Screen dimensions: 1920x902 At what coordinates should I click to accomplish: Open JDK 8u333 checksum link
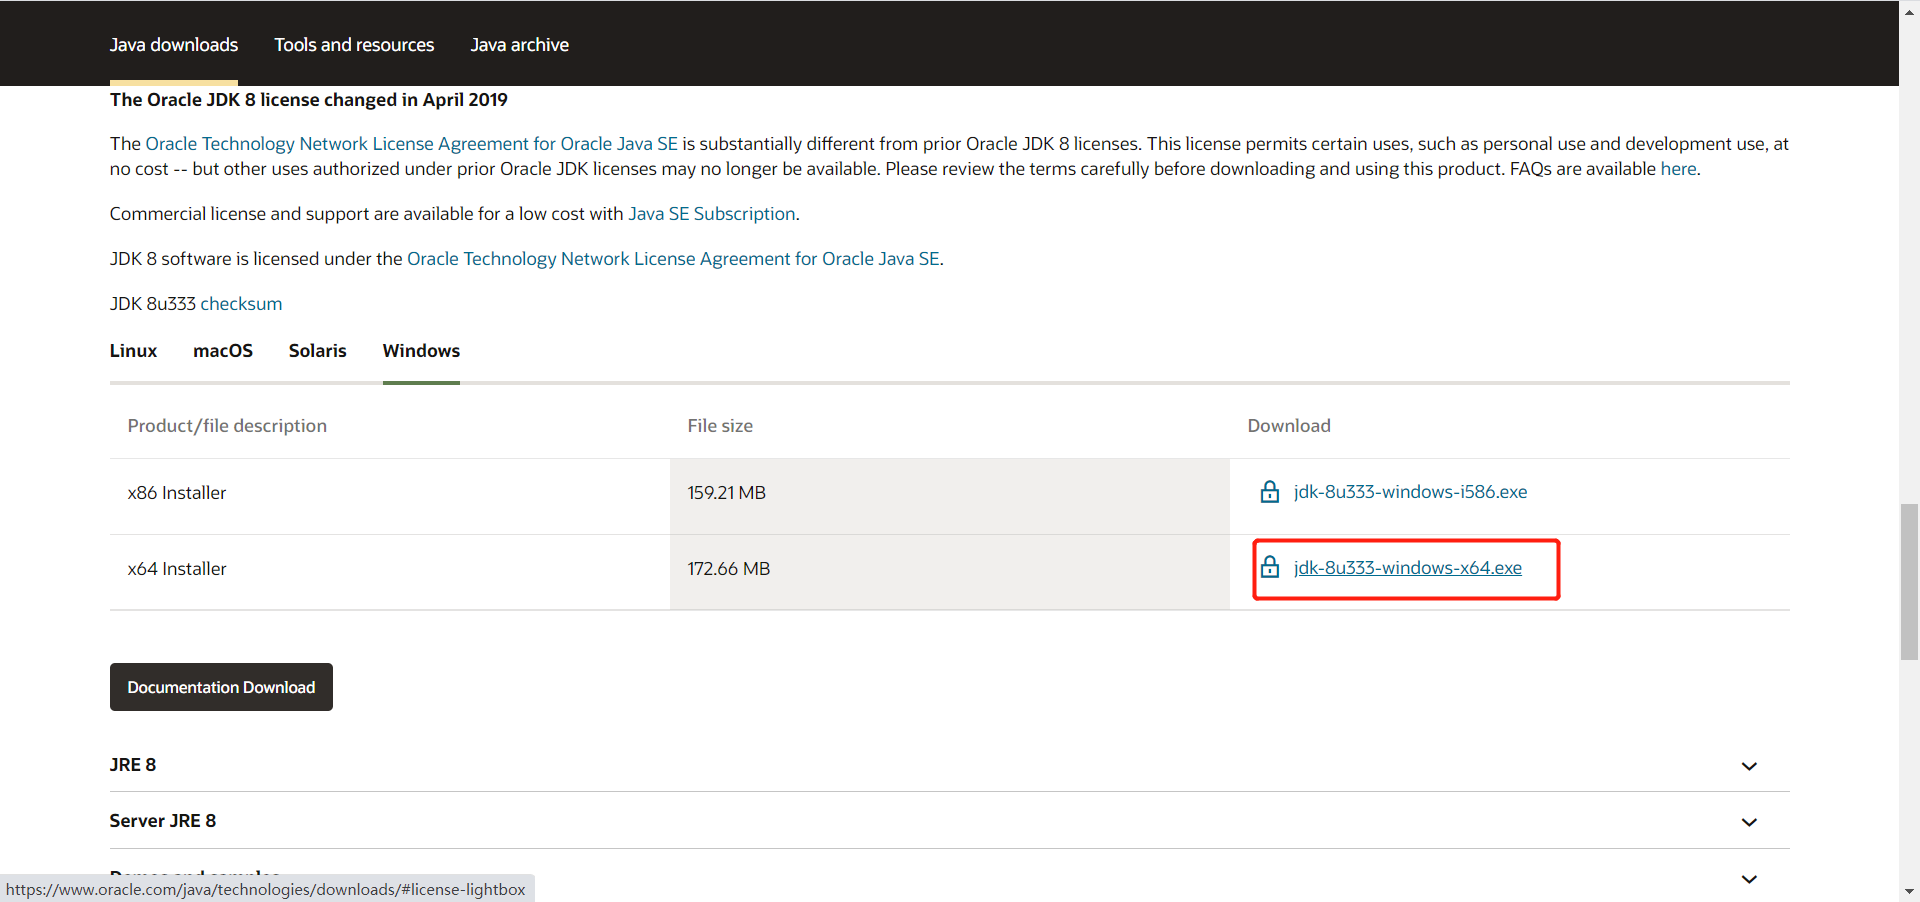(241, 304)
